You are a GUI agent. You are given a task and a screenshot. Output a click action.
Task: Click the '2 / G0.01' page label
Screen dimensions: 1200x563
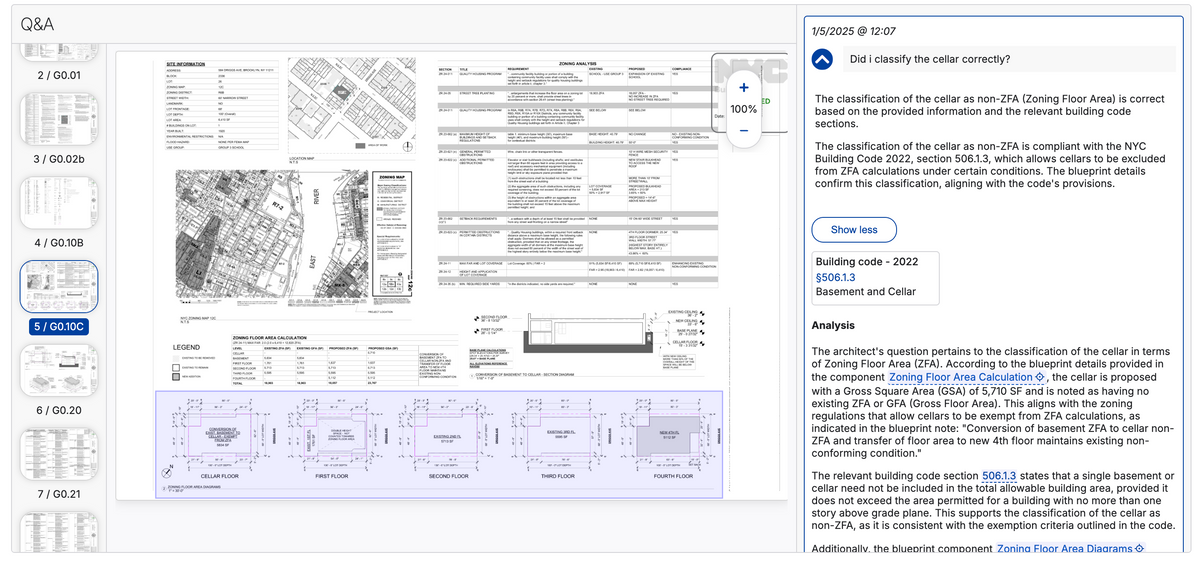[x=59, y=76]
